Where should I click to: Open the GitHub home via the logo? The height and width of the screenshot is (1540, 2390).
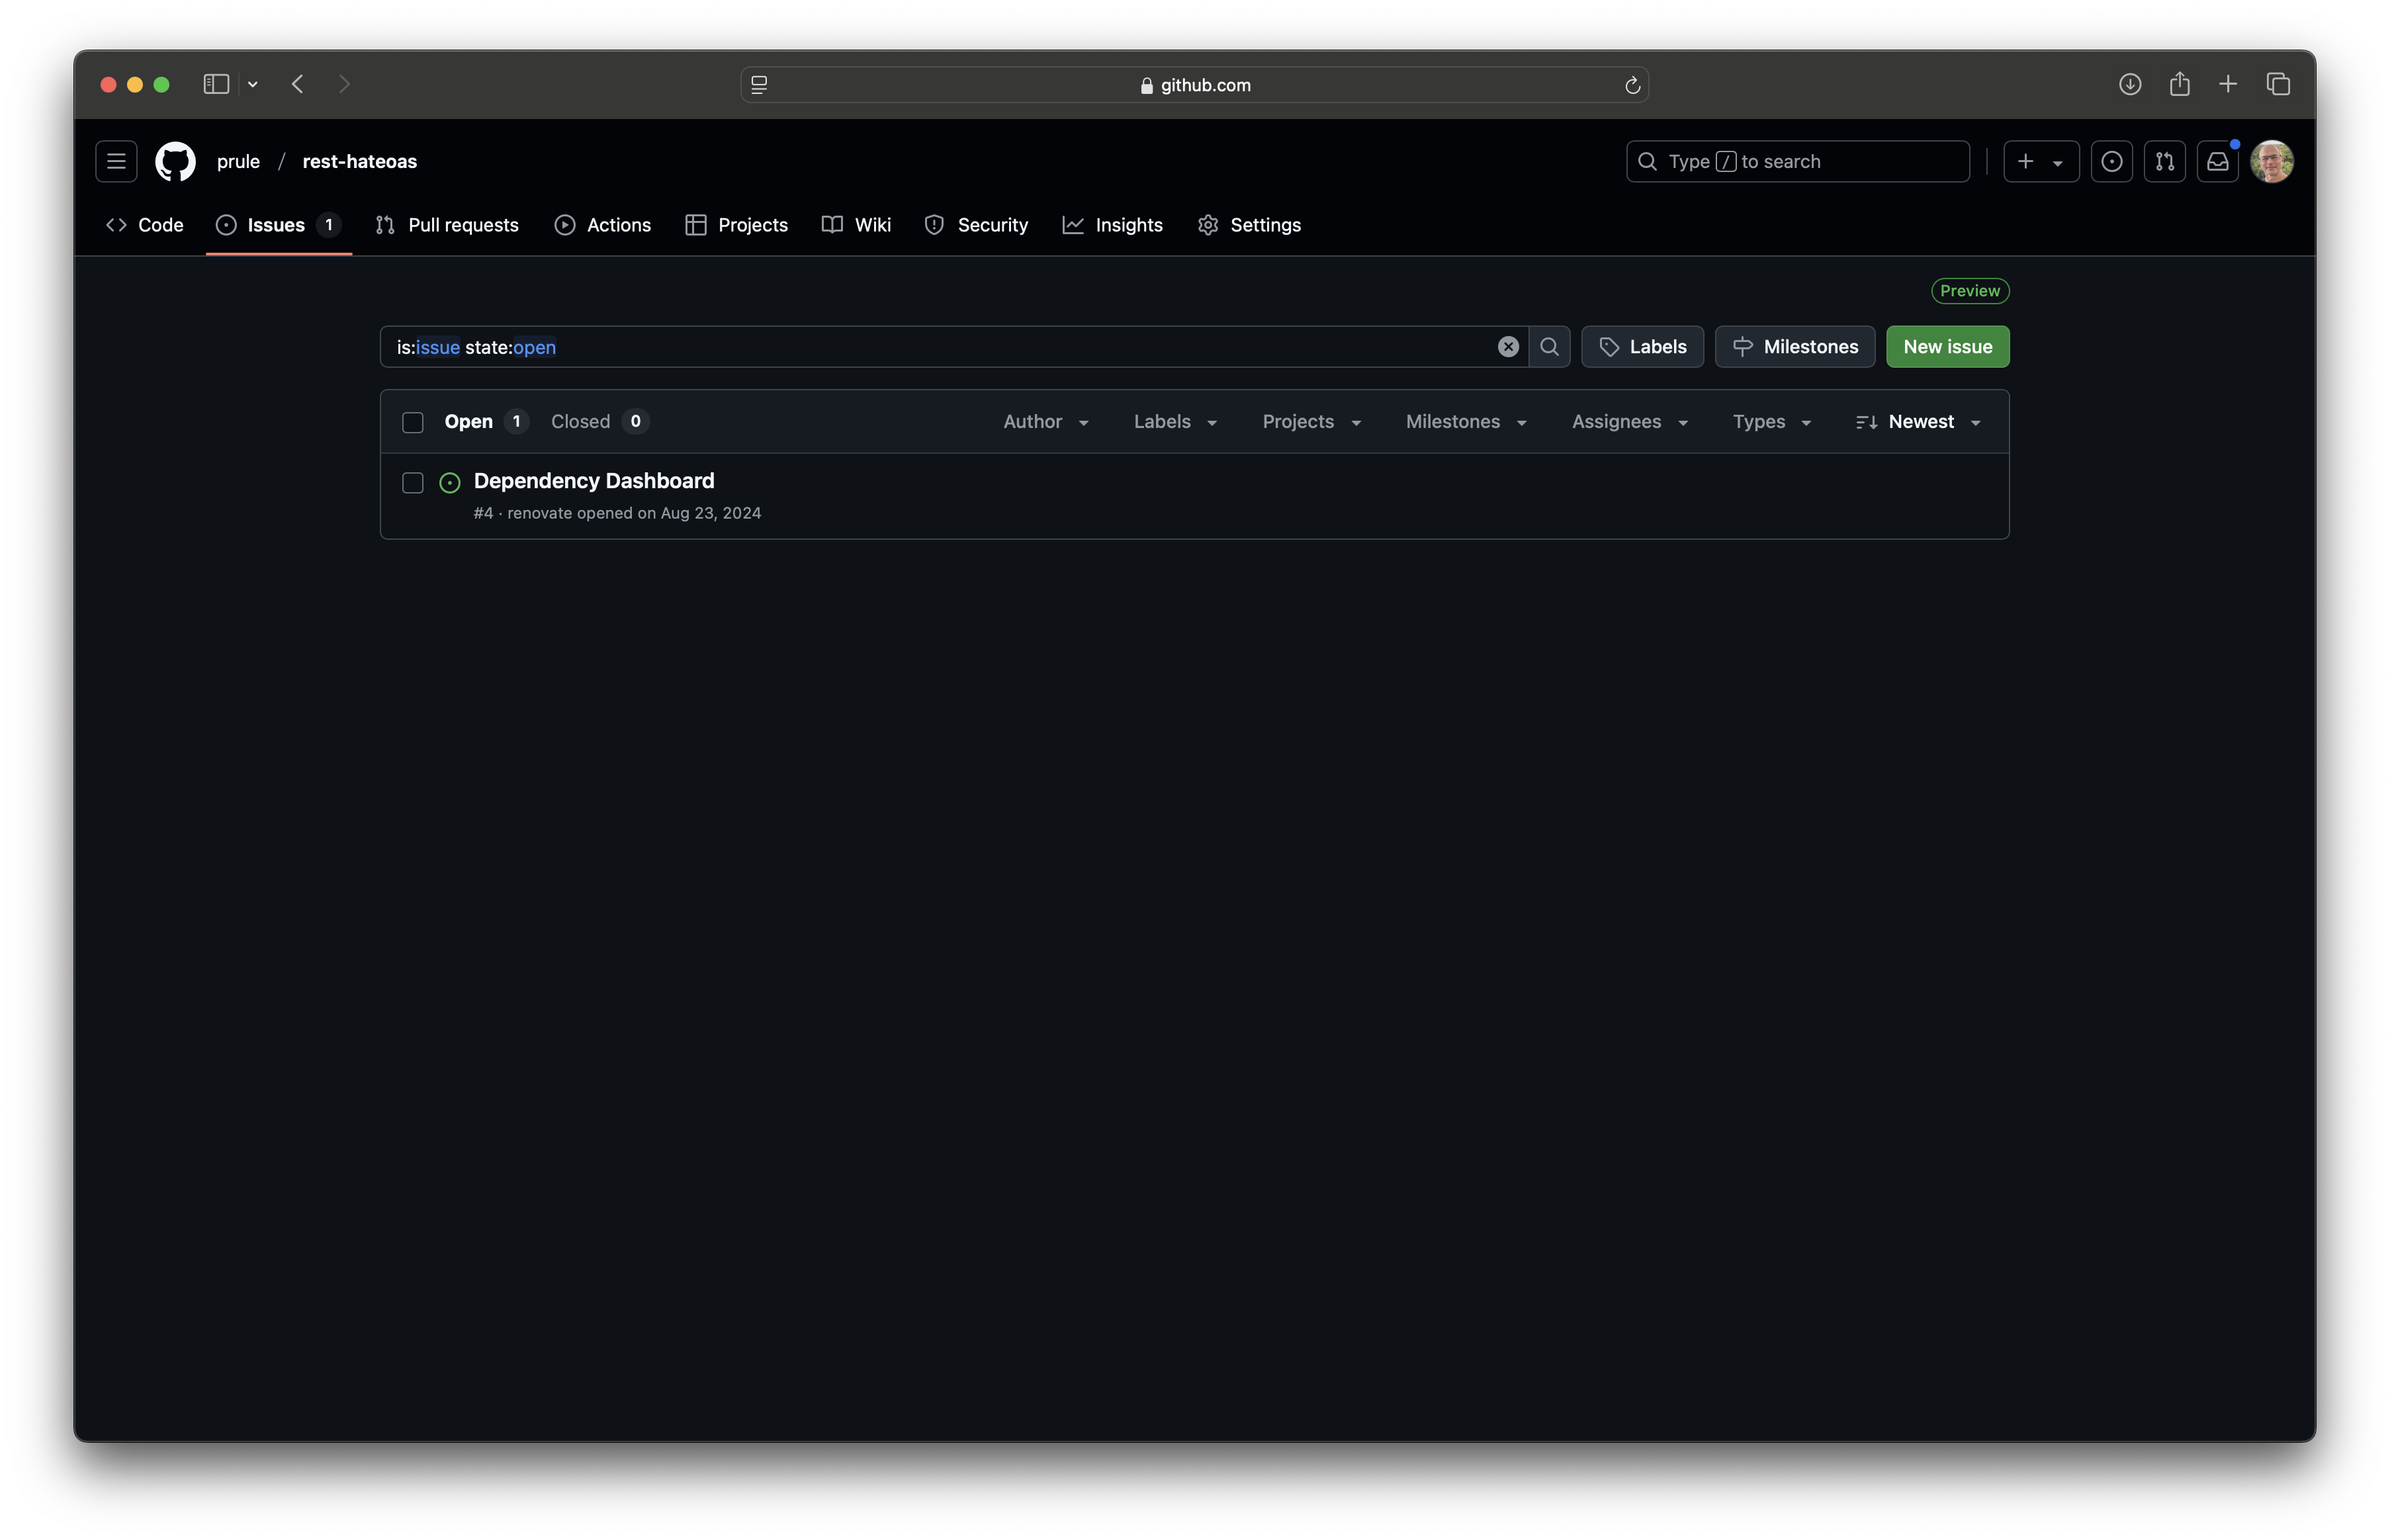point(174,161)
